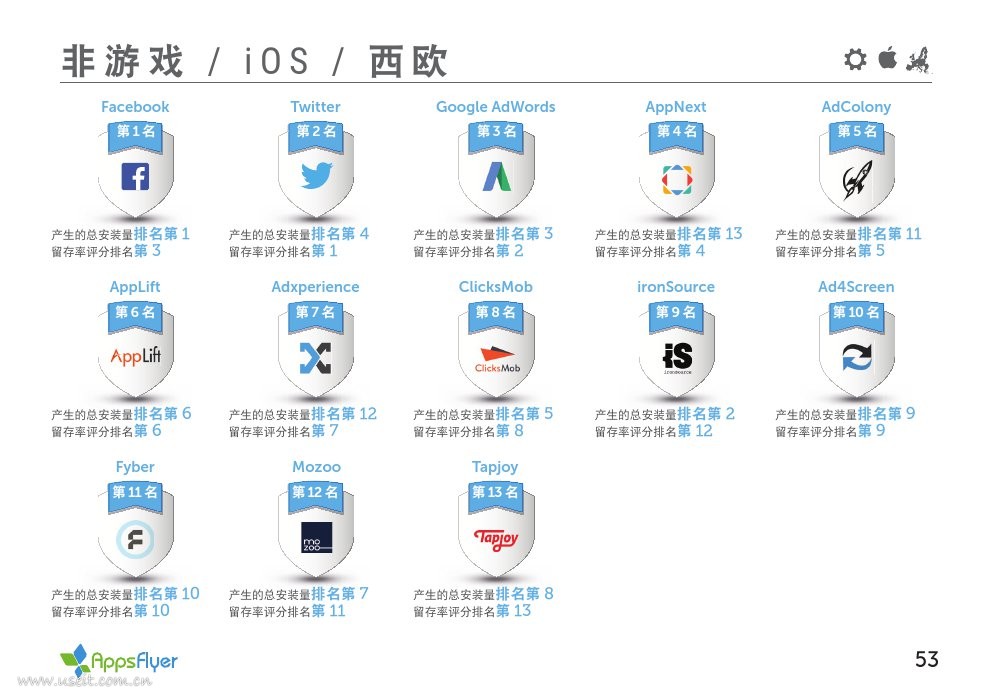The image size is (992, 699).
Task: Click the Europe map icon in header
Action: coord(918,59)
